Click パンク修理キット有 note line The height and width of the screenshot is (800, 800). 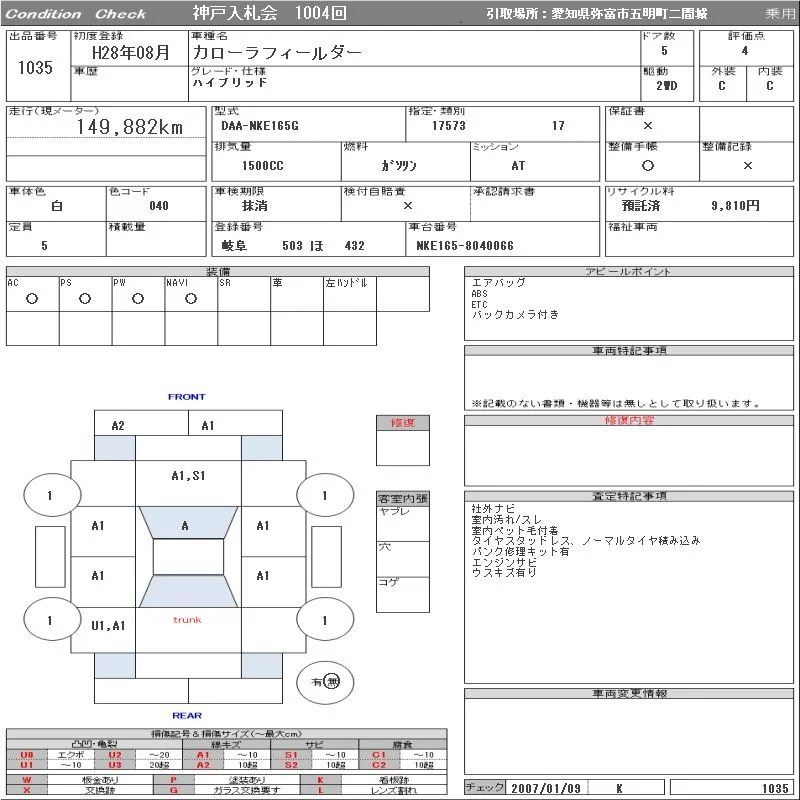coord(520,552)
